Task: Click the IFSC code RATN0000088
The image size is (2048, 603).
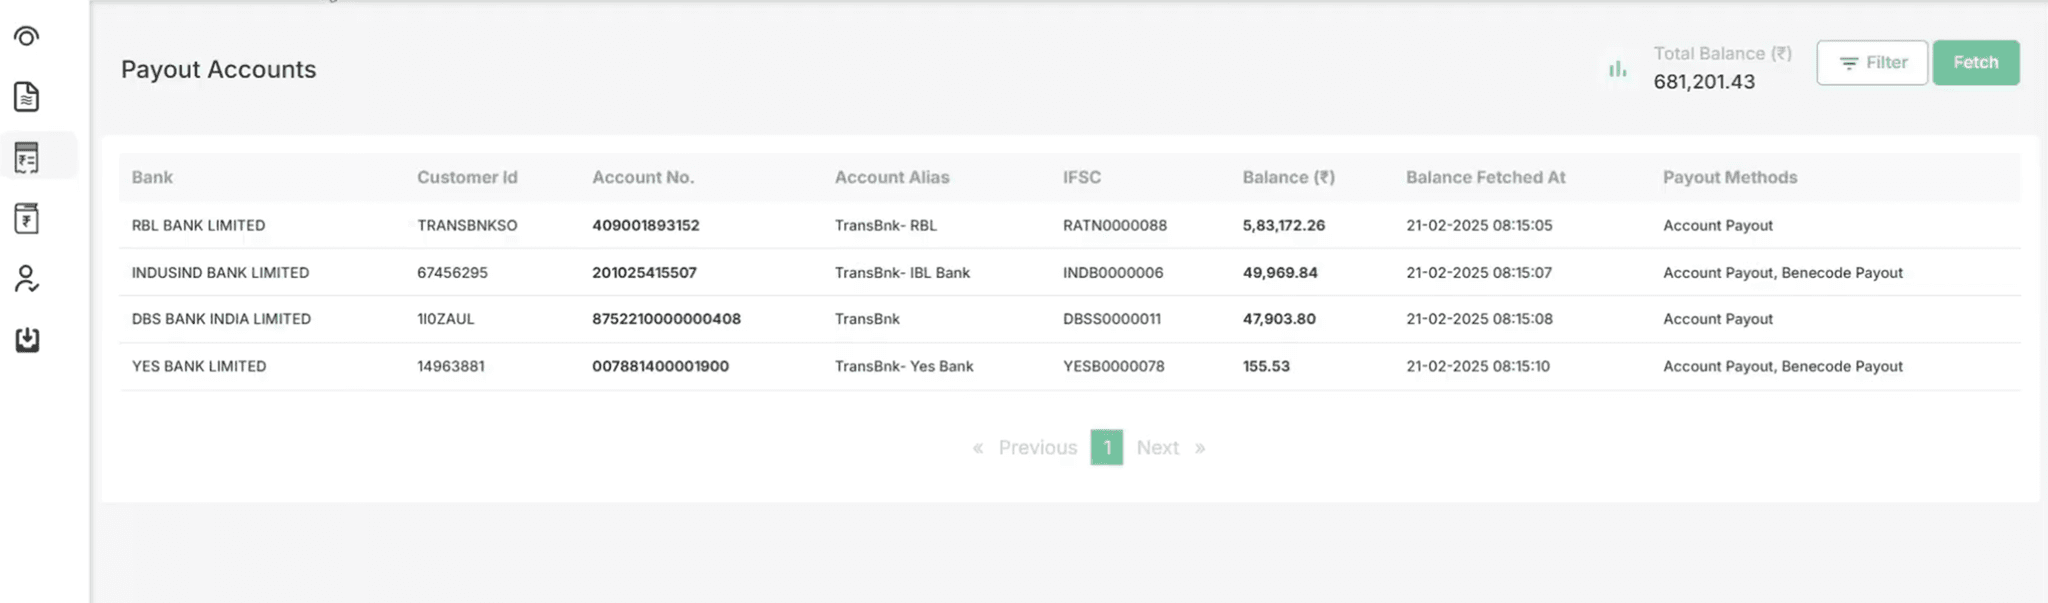Action: coord(1114,226)
